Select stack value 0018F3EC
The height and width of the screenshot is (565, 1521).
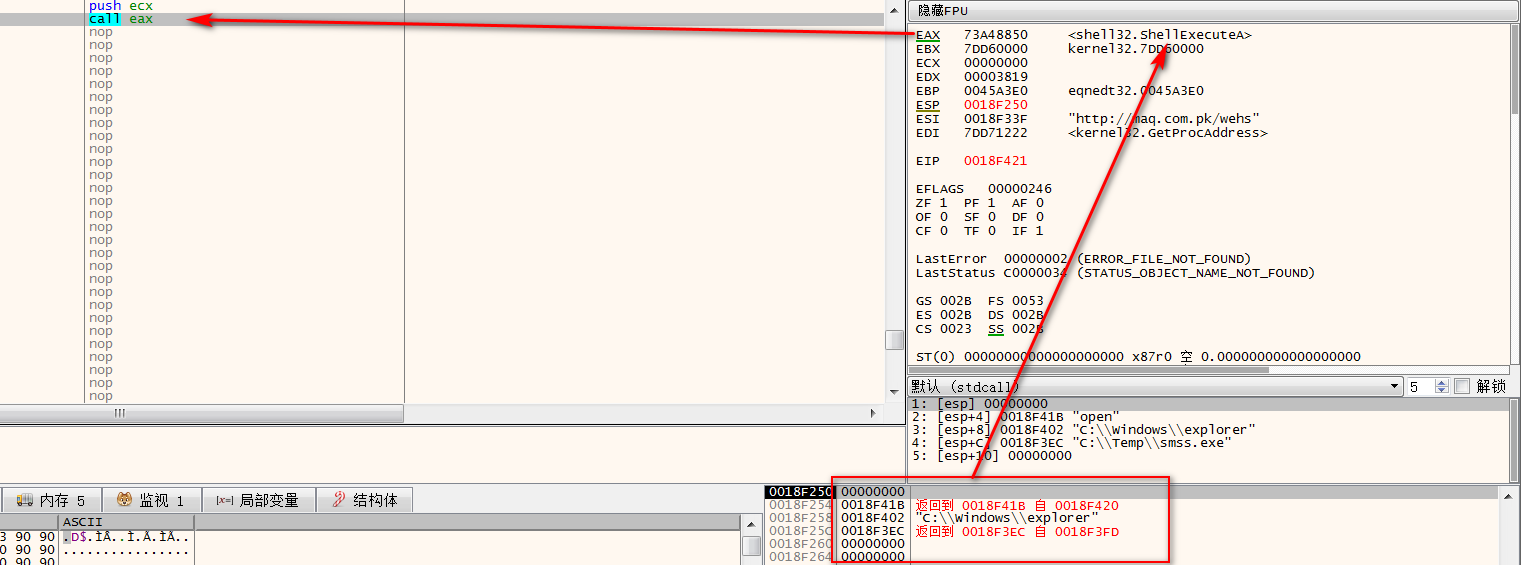tap(873, 531)
